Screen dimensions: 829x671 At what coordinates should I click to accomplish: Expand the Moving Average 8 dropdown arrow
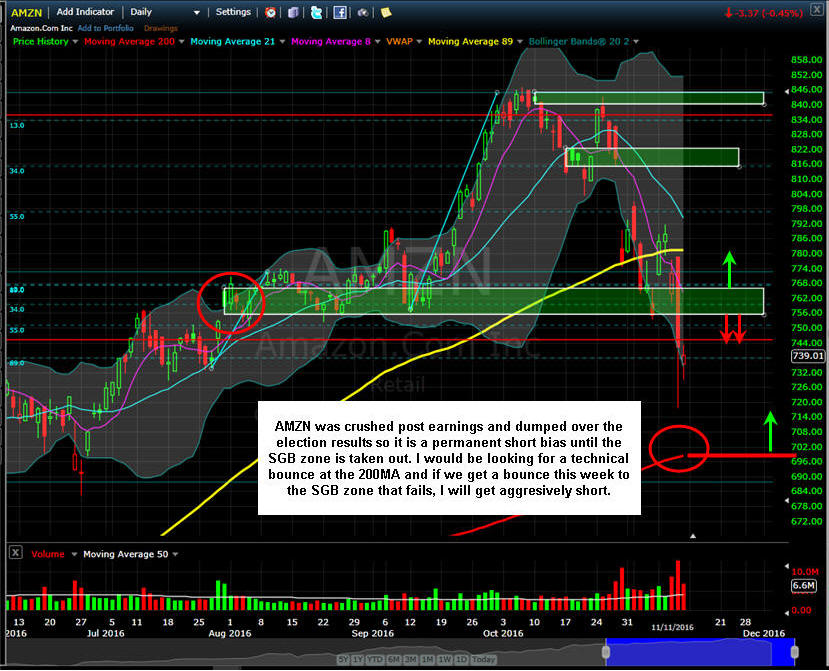377,42
